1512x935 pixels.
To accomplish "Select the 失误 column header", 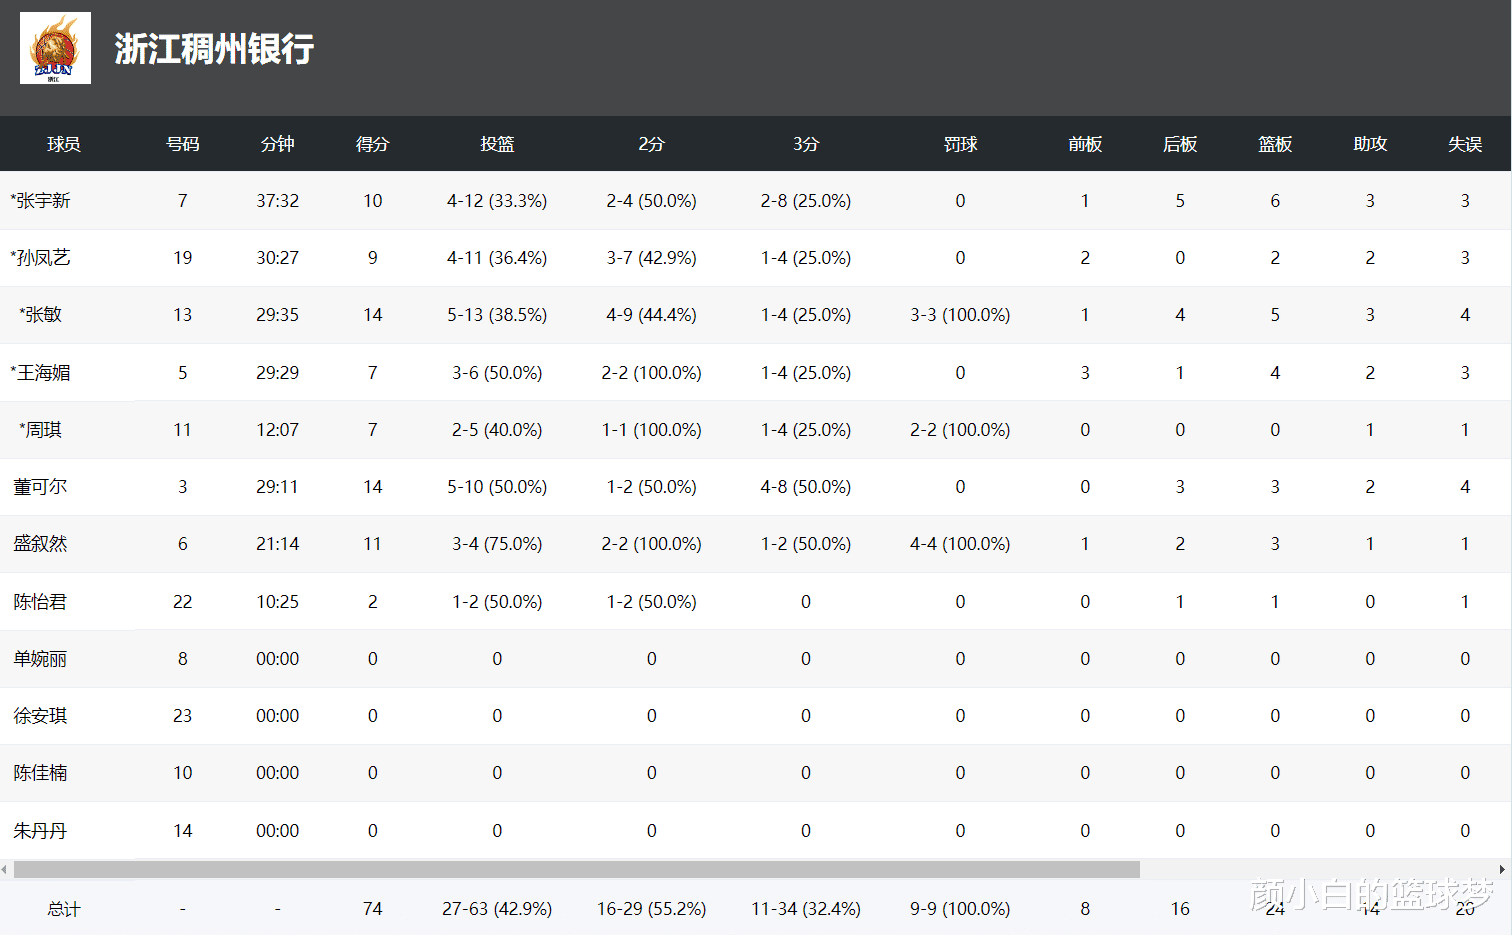I will (x=1465, y=144).
